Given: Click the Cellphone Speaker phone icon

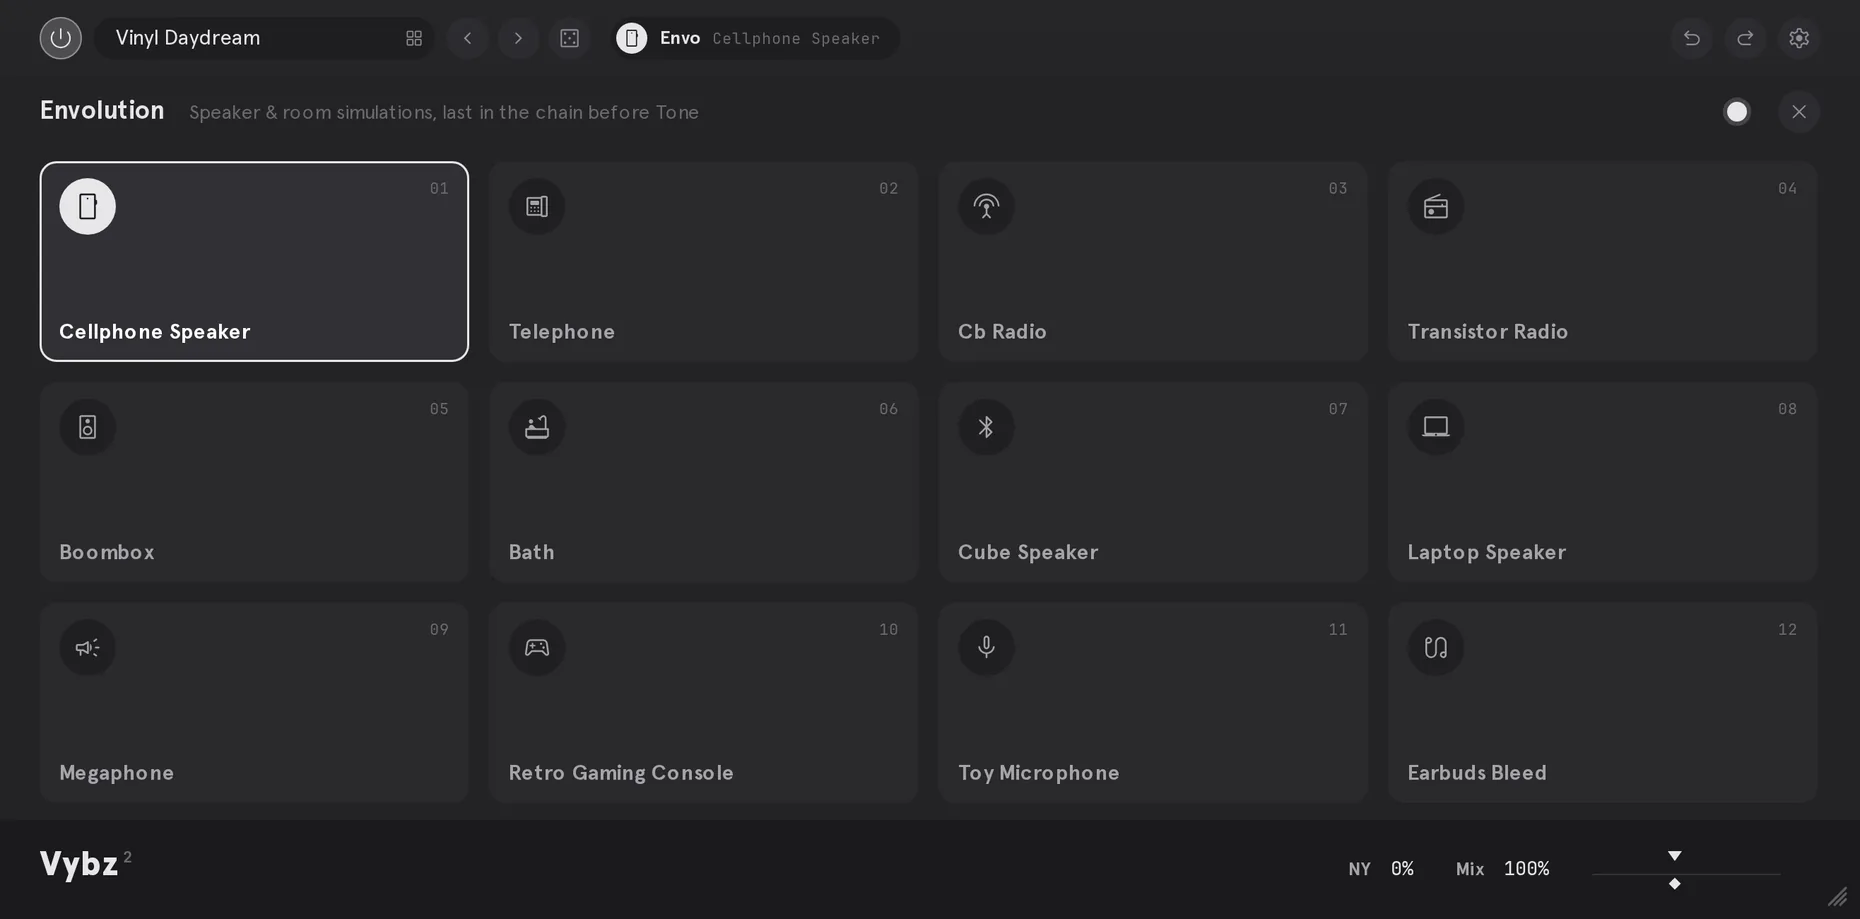Looking at the screenshot, I should pos(88,207).
